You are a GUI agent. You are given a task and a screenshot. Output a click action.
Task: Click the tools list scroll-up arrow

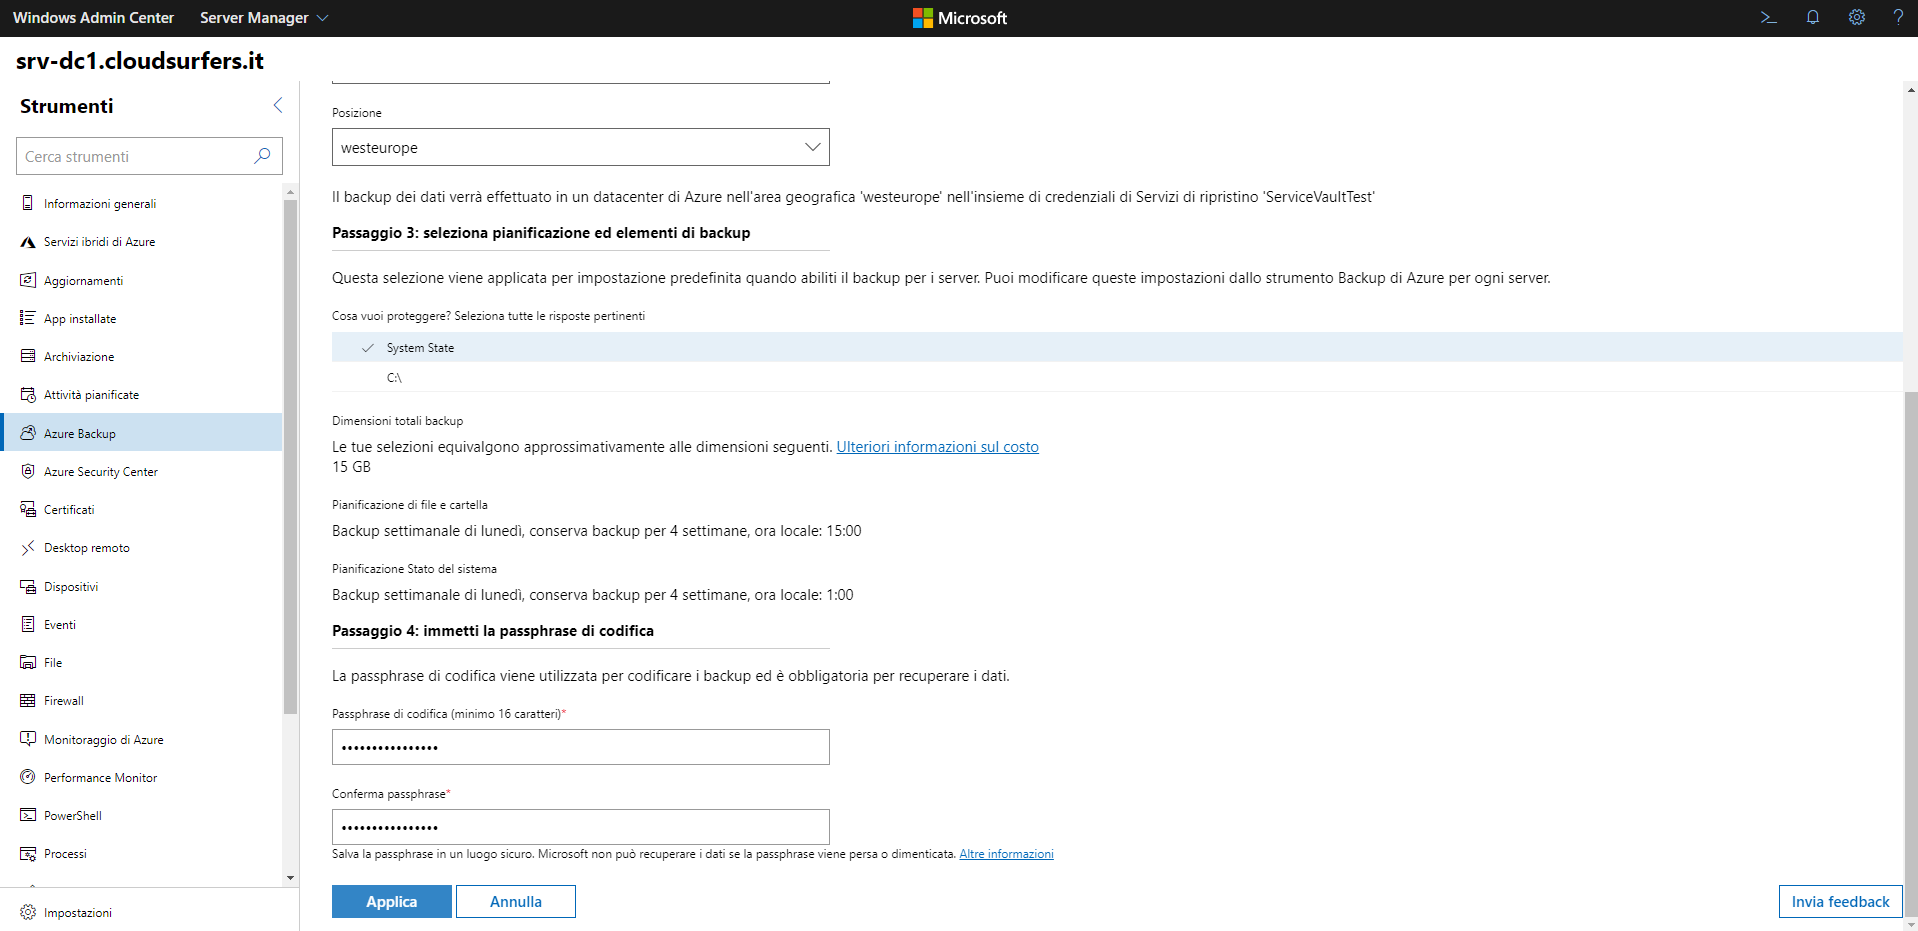tap(290, 191)
